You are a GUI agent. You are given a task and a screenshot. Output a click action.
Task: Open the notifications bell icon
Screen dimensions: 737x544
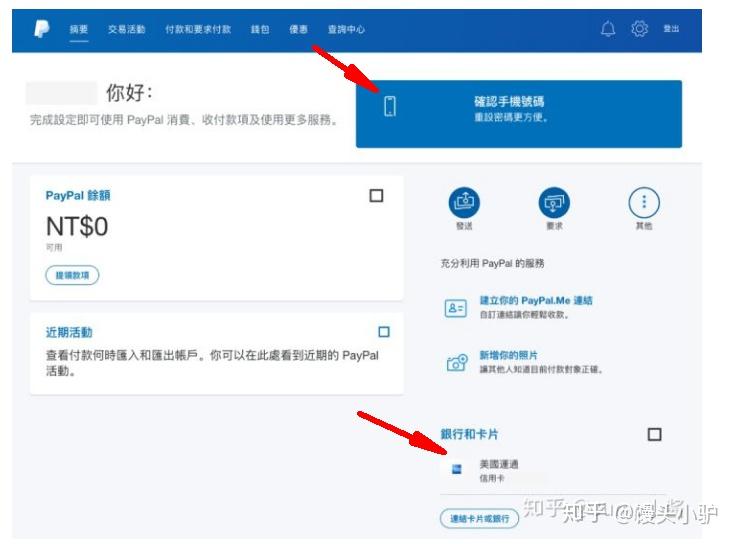click(x=608, y=29)
